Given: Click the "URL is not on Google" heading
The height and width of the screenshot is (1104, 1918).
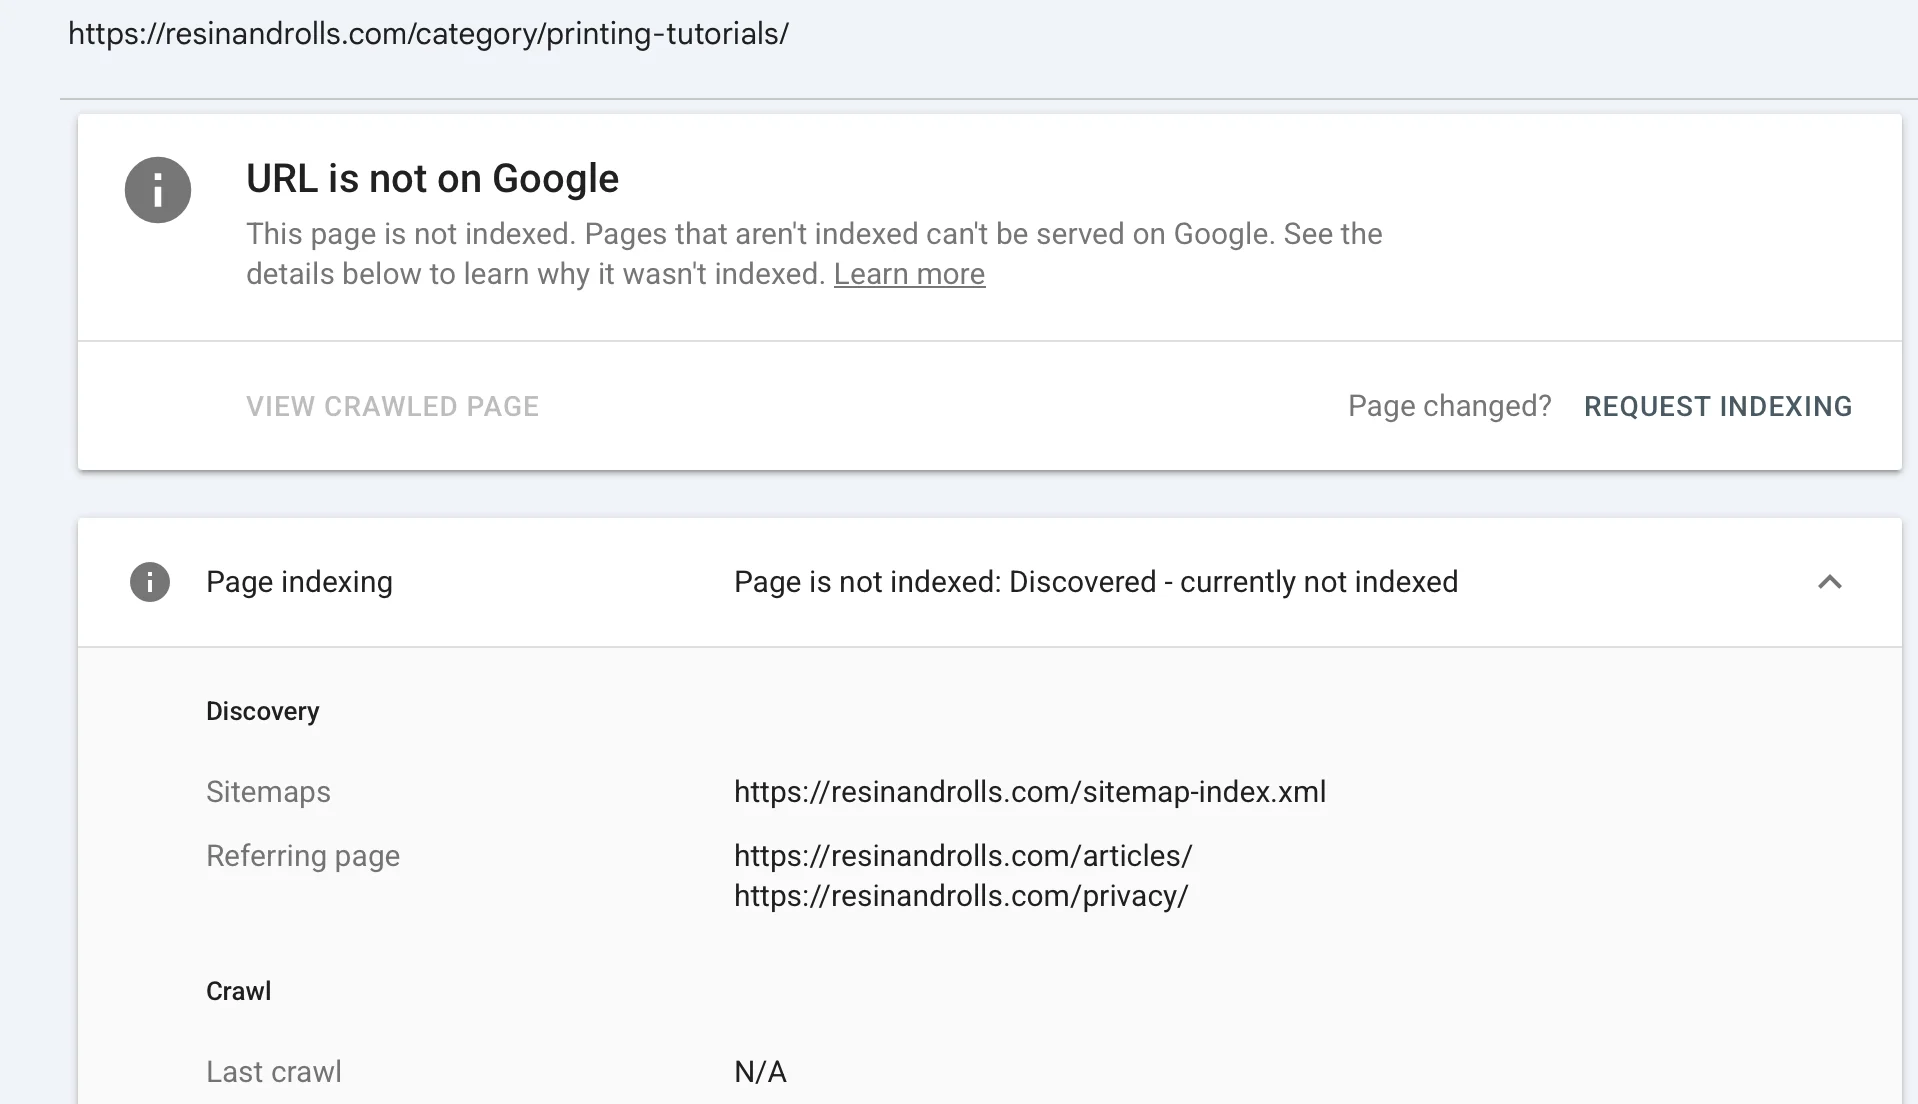Looking at the screenshot, I should click(433, 179).
